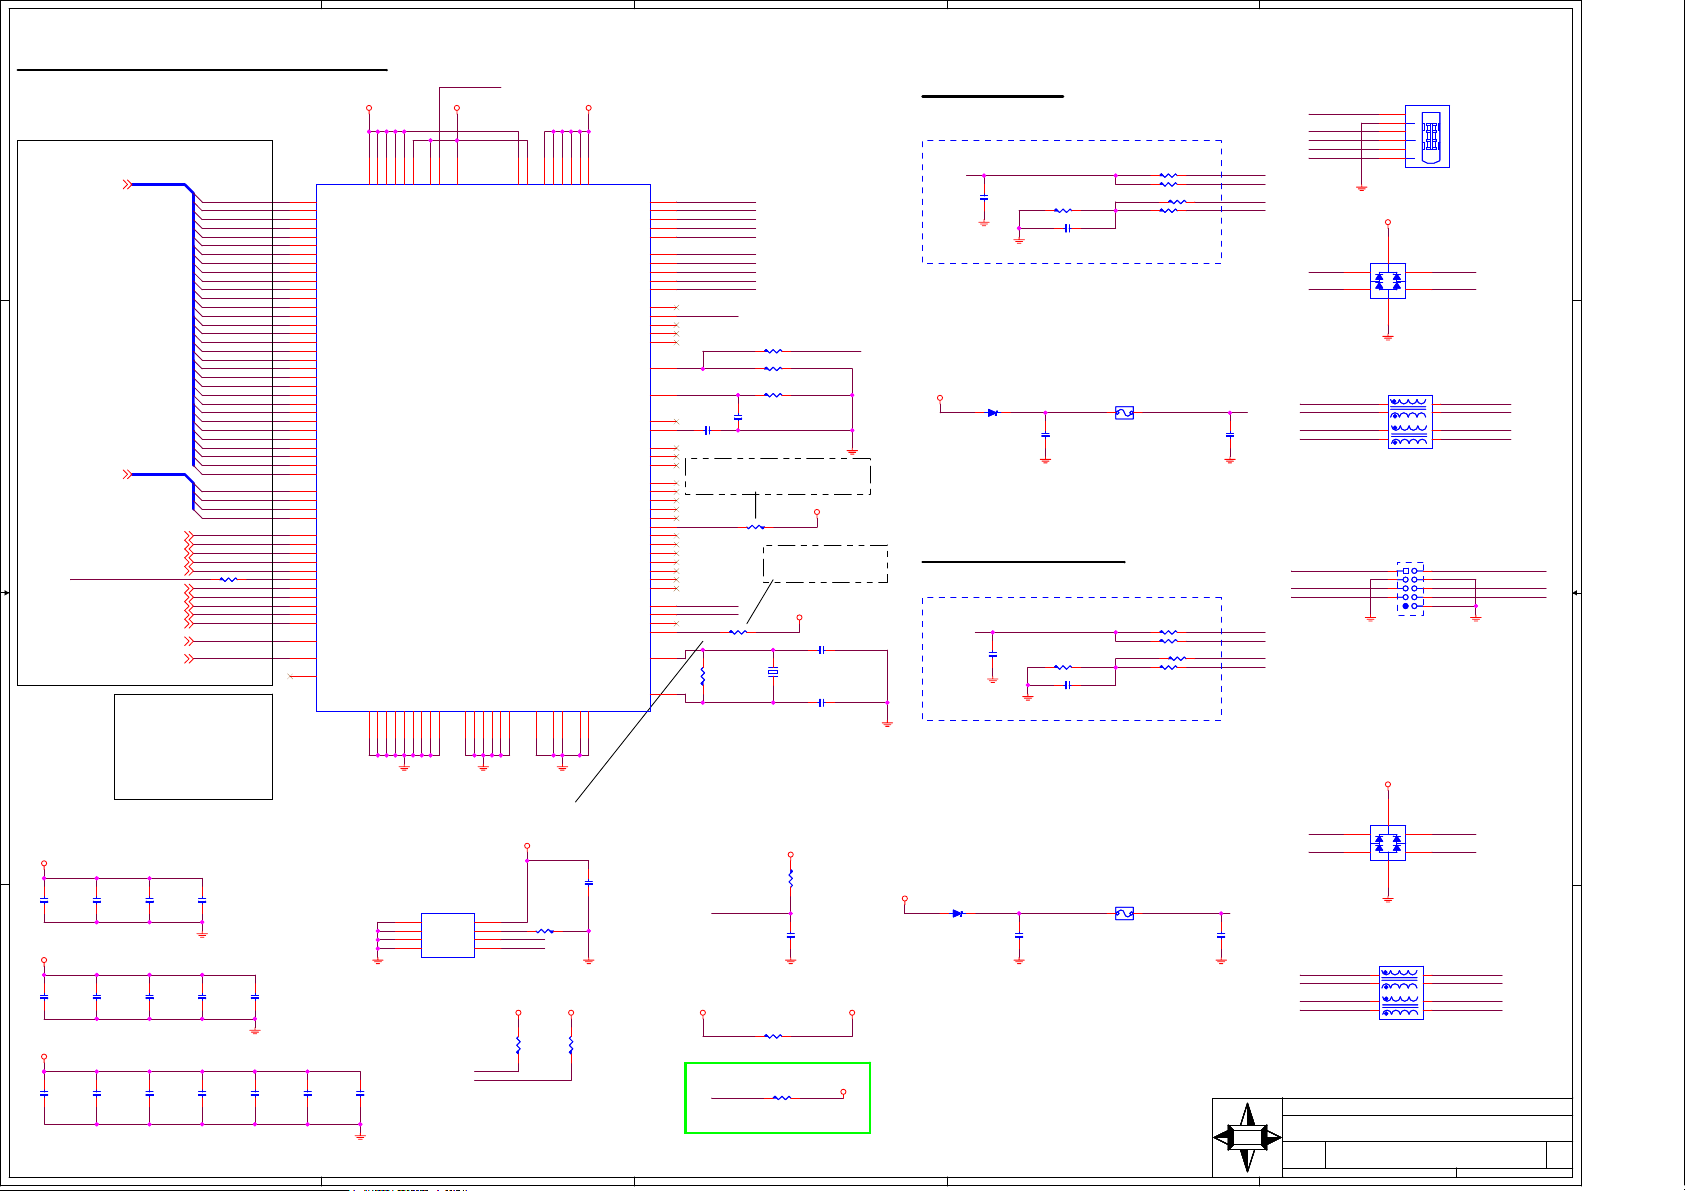Select the resistor on the long left wire
This screenshot has height=1191, width=1685.
229,579
